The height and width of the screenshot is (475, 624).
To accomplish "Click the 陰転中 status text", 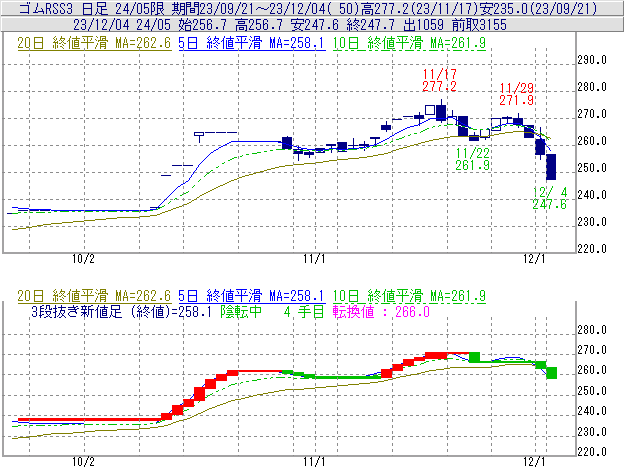I will tap(241, 312).
